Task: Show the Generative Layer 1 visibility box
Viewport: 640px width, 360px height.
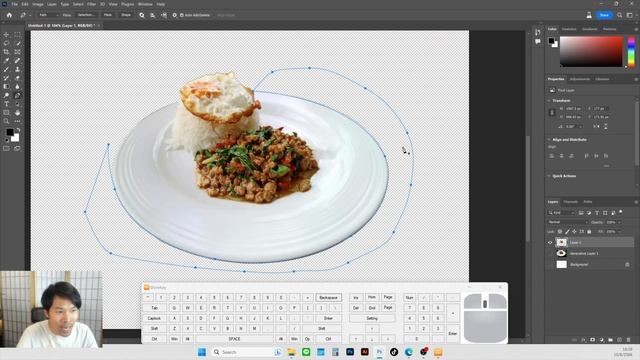Action: click(x=550, y=253)
